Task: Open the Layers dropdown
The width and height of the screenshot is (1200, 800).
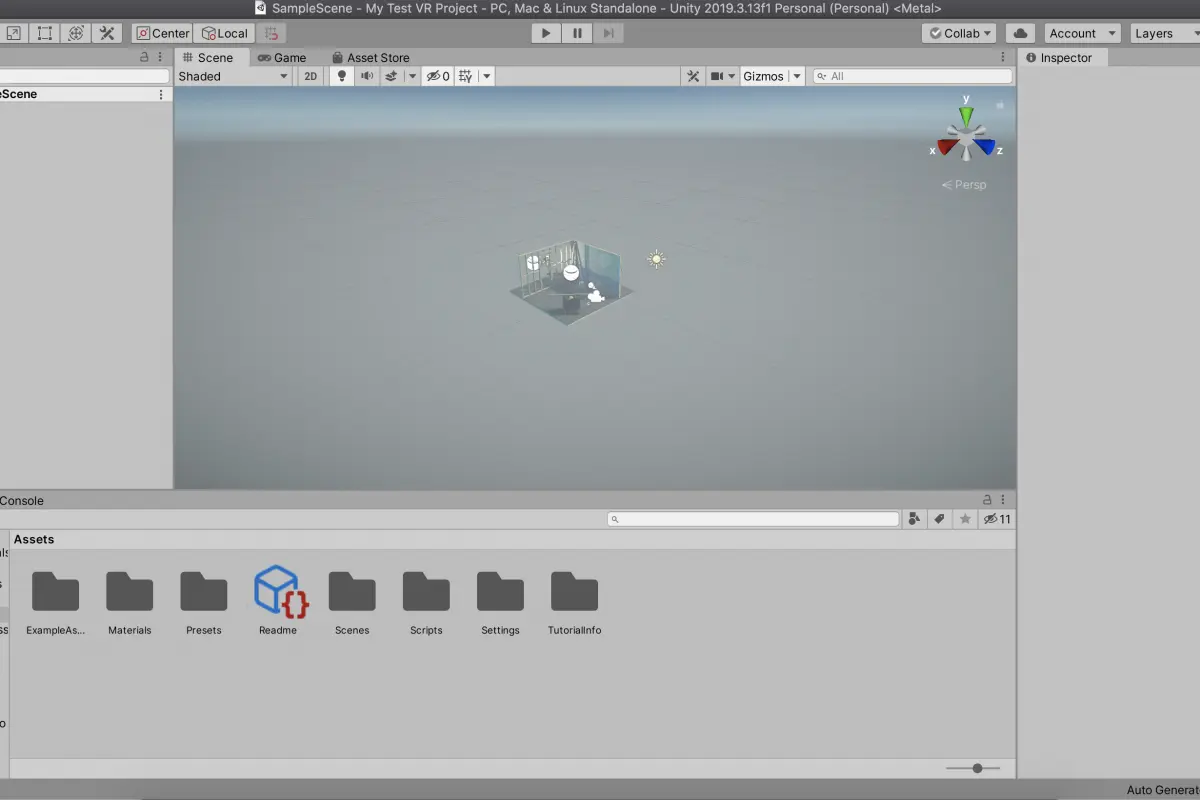Action: [x=1165, y=33]
